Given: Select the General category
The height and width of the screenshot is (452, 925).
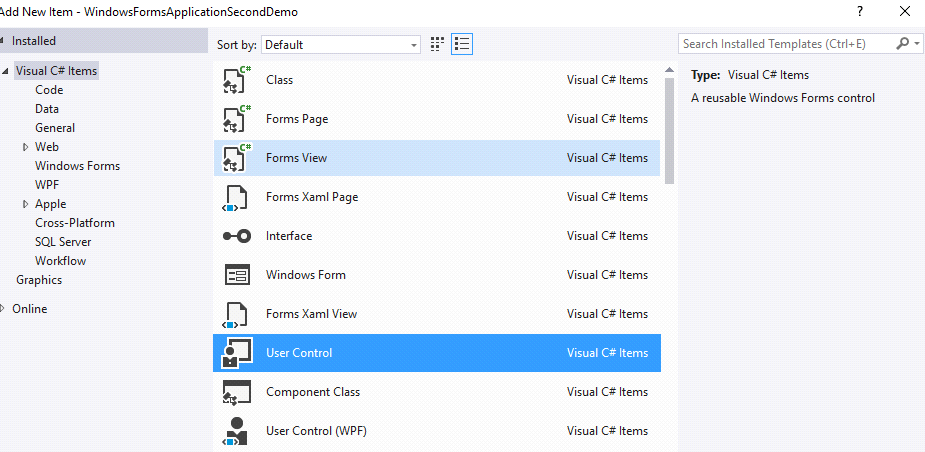Looking at the screenshot, I should tap(55, 127).
